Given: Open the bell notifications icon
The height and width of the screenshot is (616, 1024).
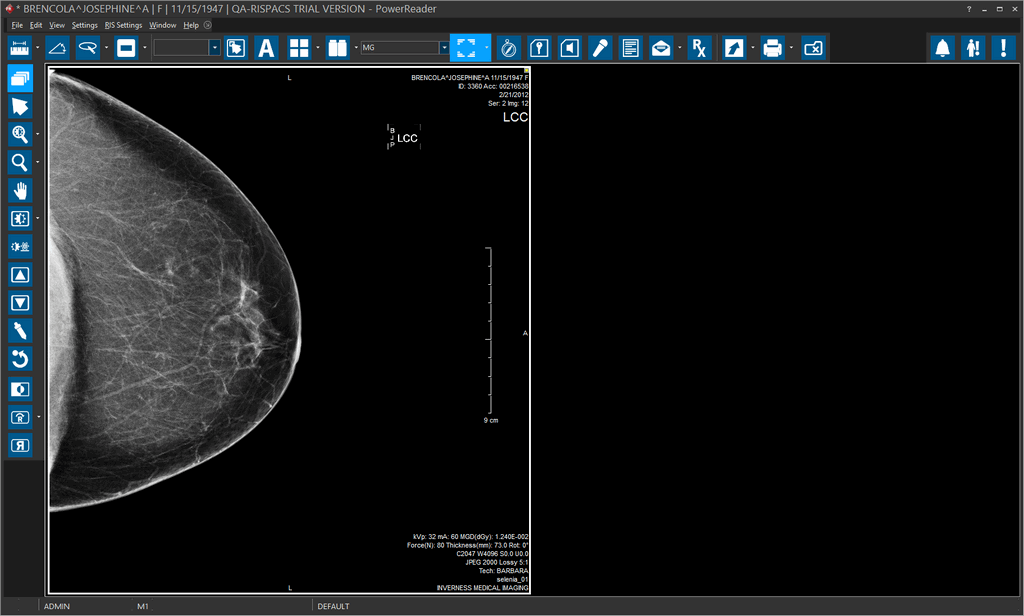Looking at the screenshot, I should 941,47.
